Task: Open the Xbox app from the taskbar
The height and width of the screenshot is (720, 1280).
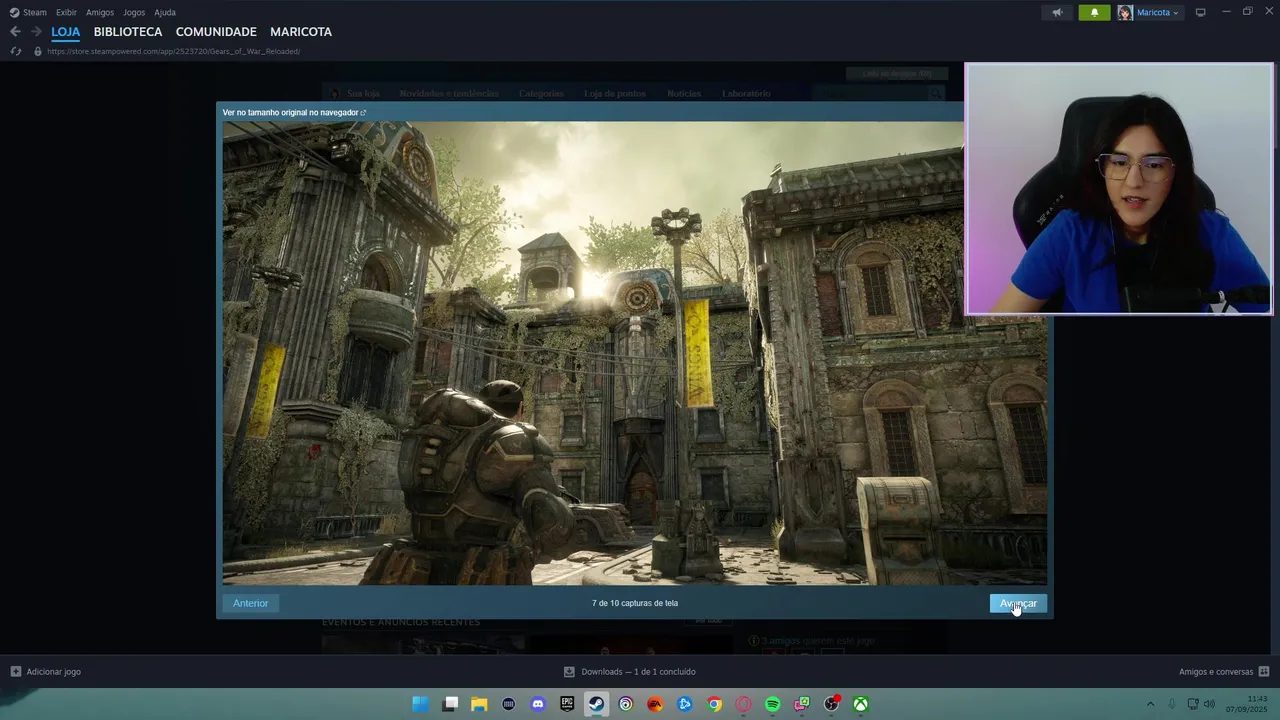Action: [x=860, y=704]
